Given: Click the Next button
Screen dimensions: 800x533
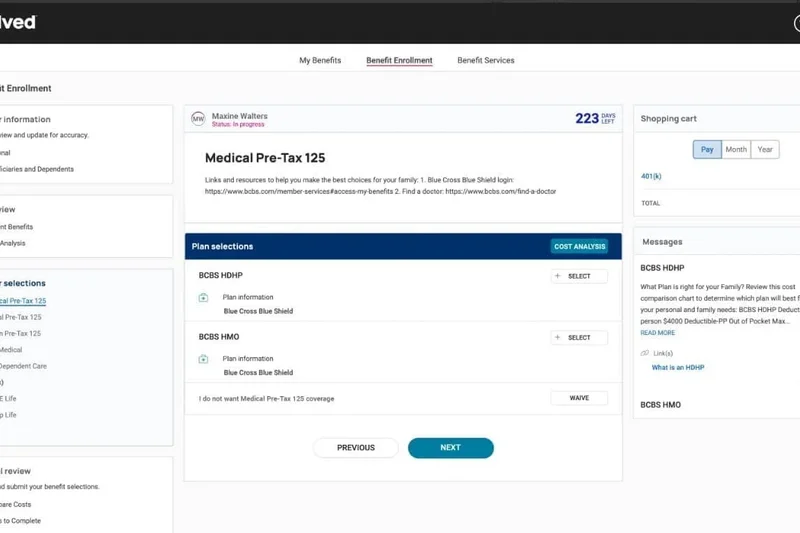Looking at the screenshot, I should [x=451, y=448].
